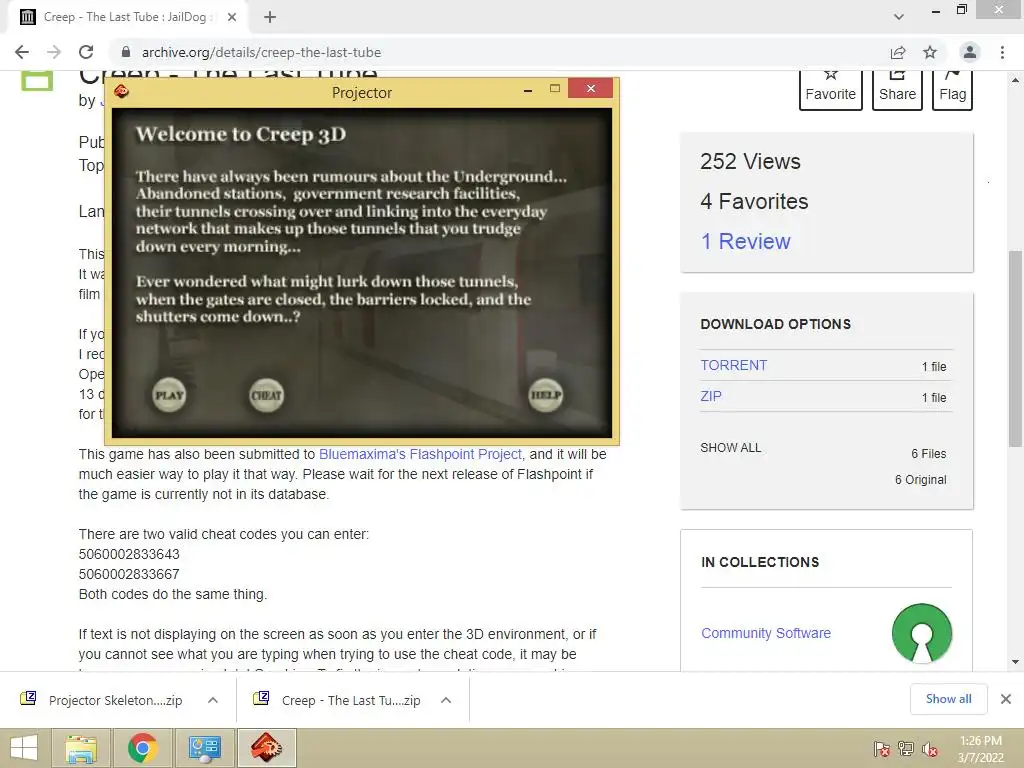Open the HELP button in Creep 3D
Screen dimensions: 1024x768
[x=546, y=395]
